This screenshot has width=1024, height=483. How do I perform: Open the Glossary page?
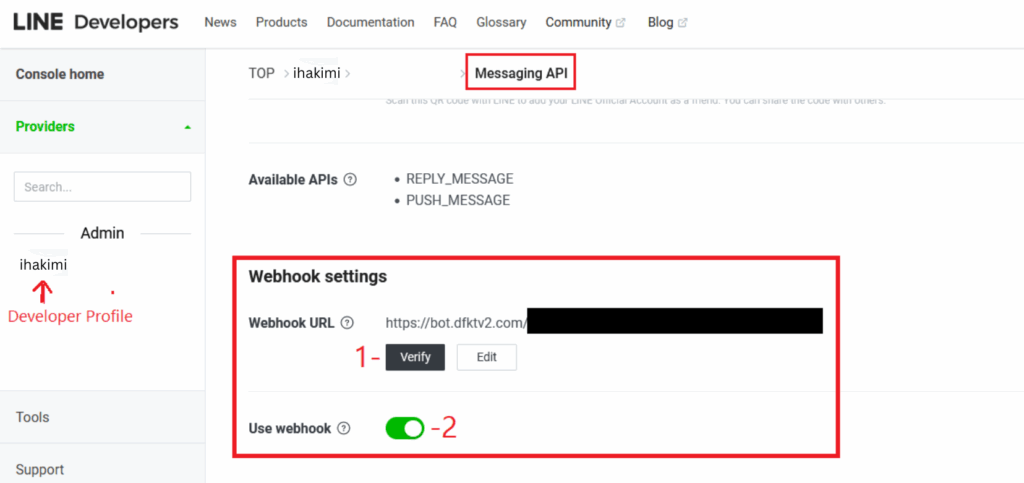coord(501,22)
